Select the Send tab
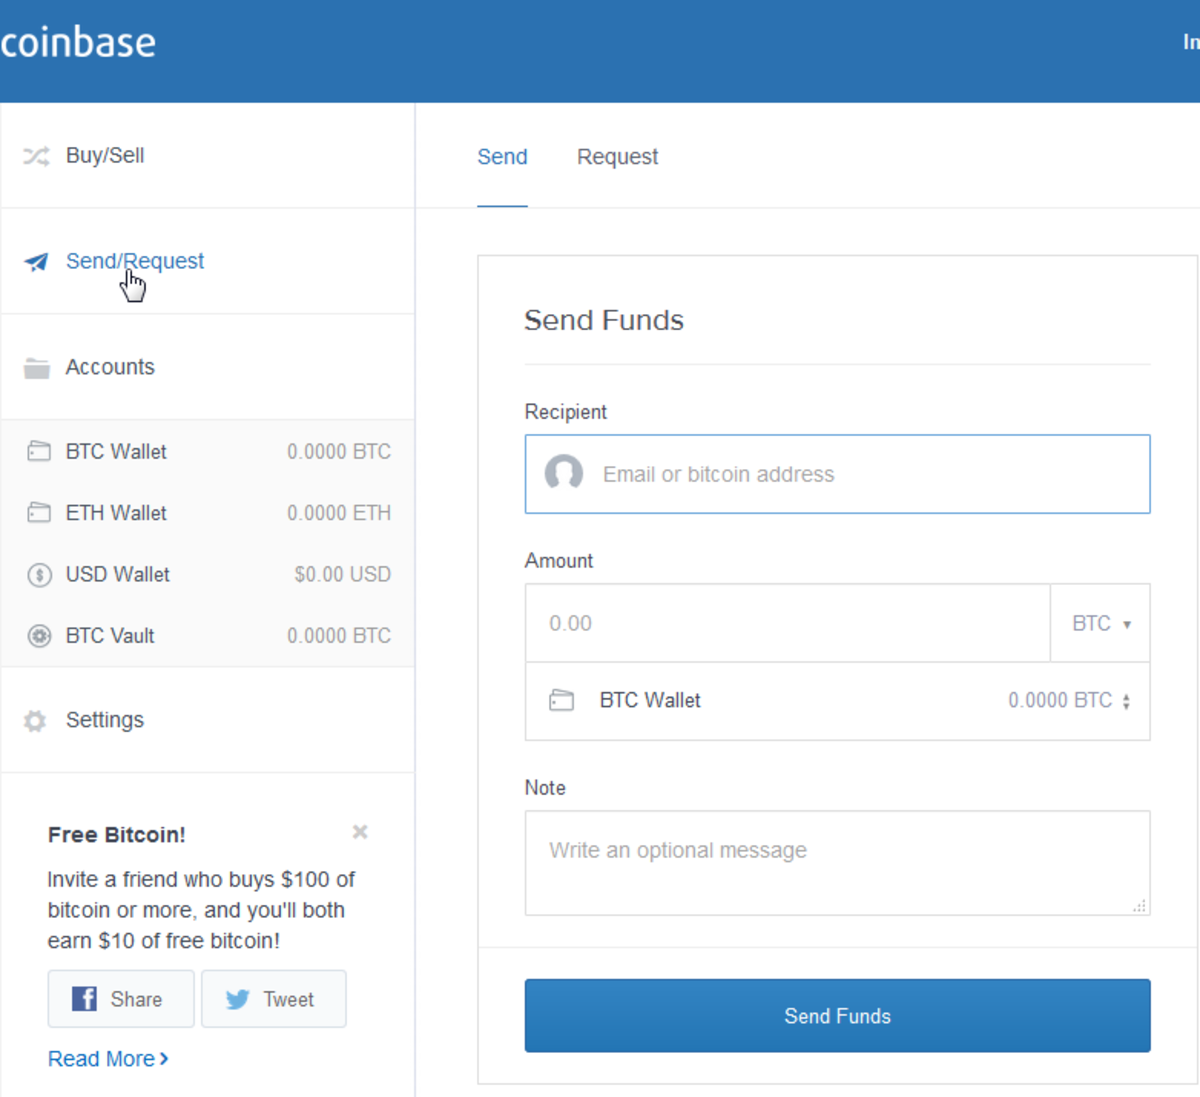This screenshot has height=1097, width=1200. click(x=502, y=157)
